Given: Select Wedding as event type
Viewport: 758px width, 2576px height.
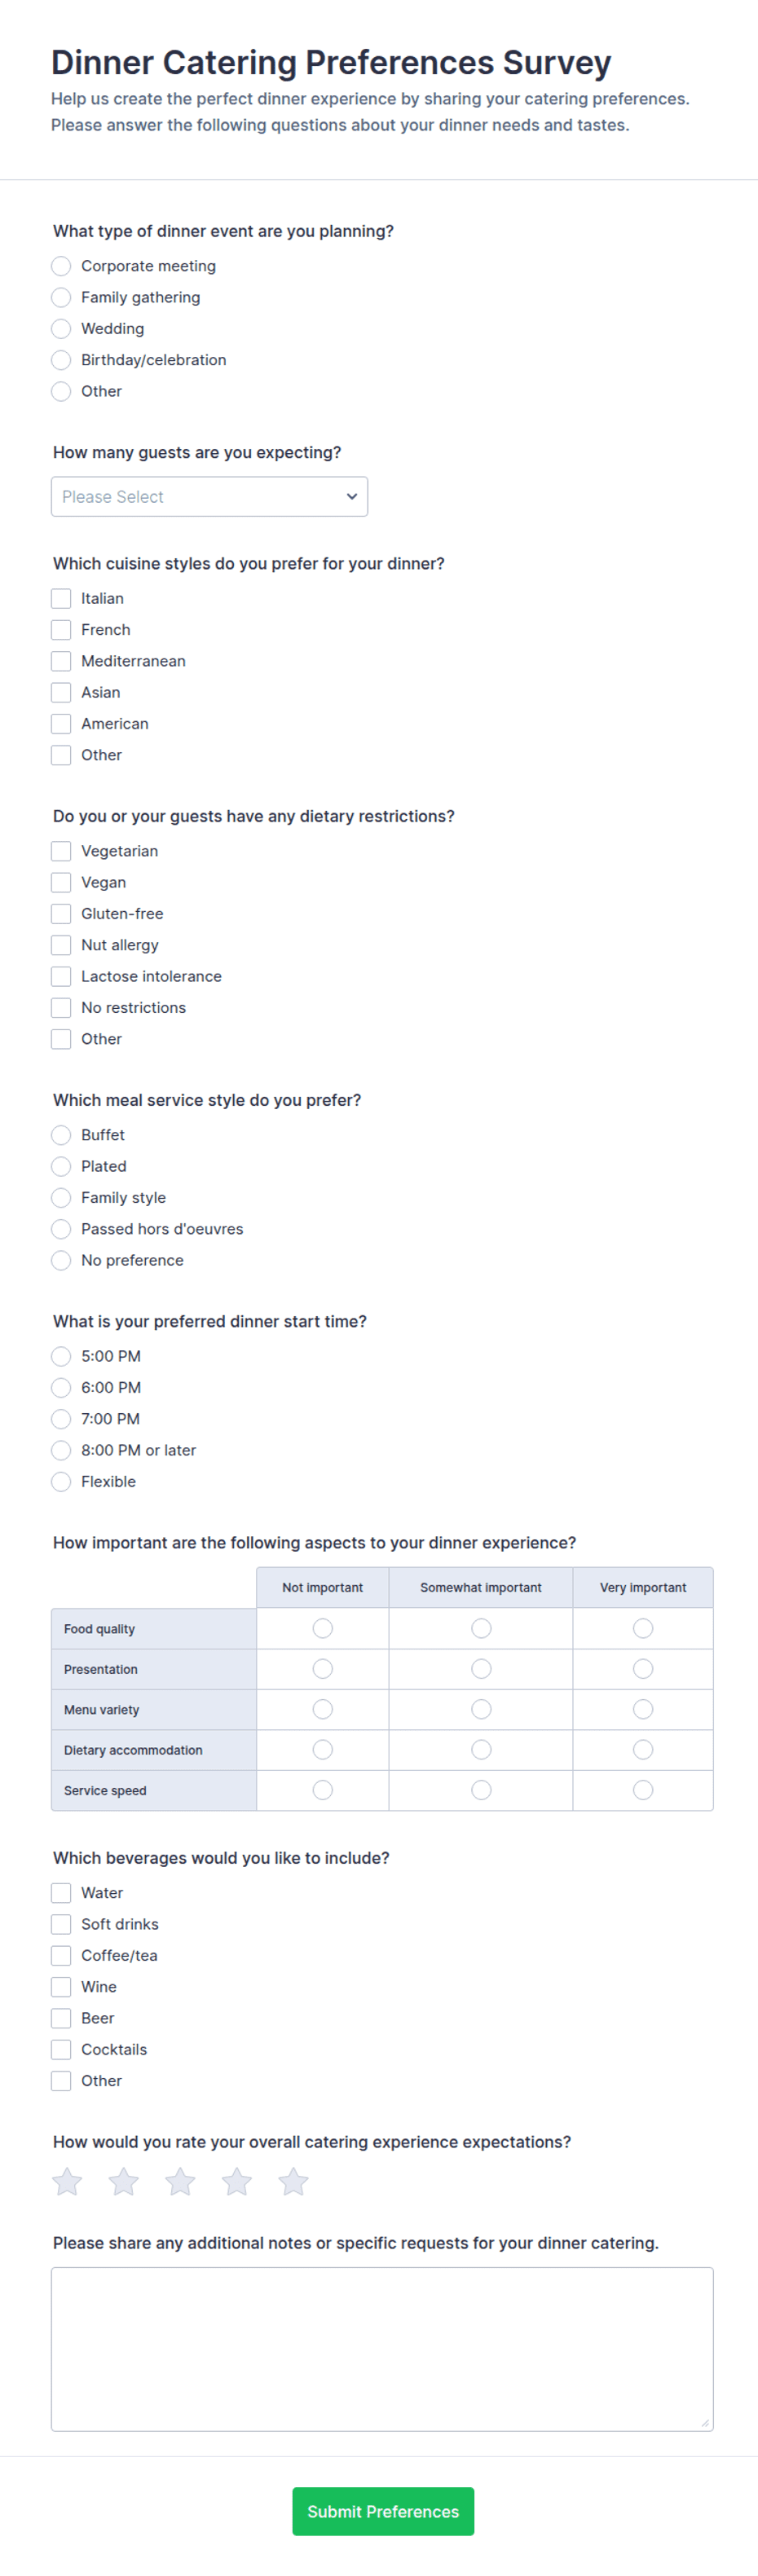Looking at the screenshot, I should [61, 328].
